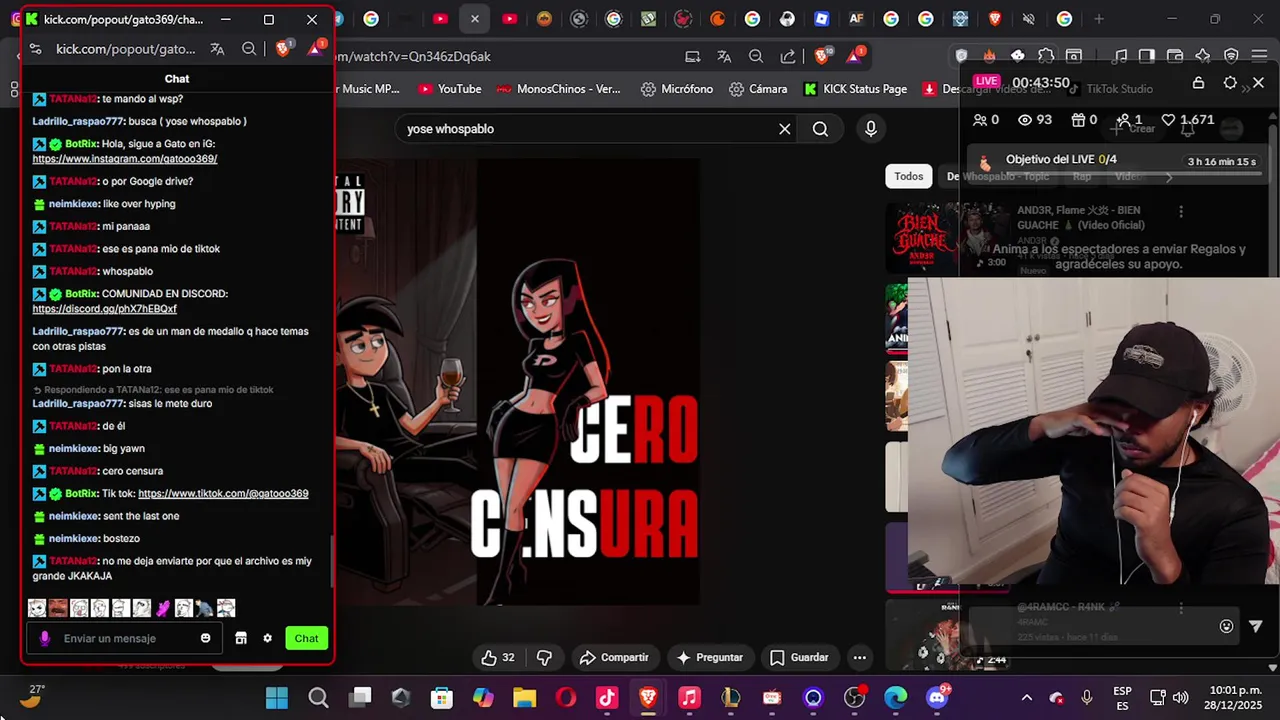
Task: Select the 'Todos' filter chip
Action: pyautogui.click(x=909, y=176)
